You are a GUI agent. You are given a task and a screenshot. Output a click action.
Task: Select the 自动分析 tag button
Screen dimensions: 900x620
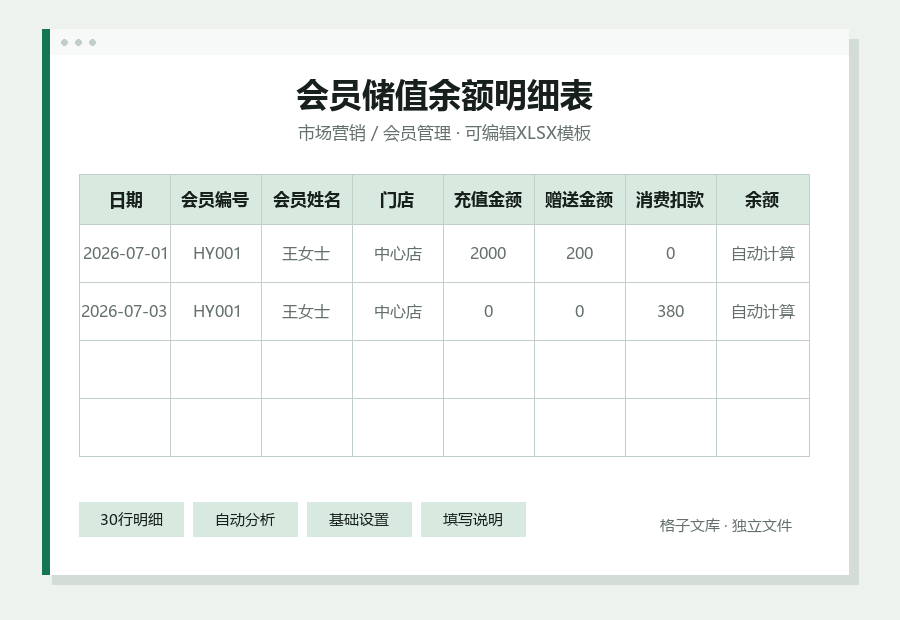coord(245,520)
